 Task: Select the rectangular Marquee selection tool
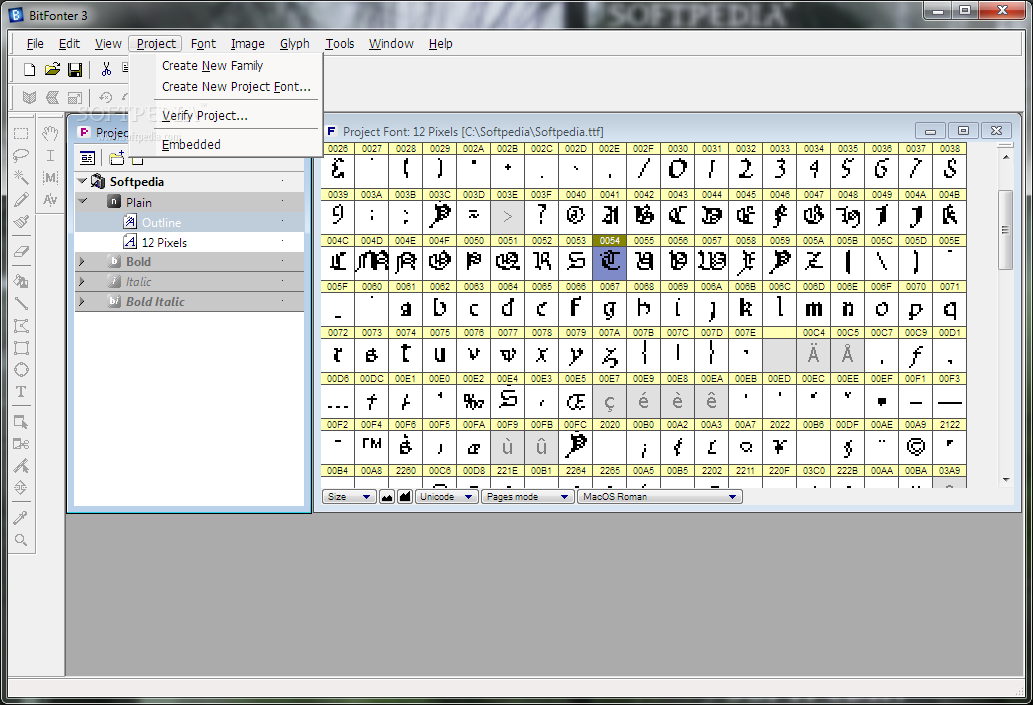coord(21,134)
